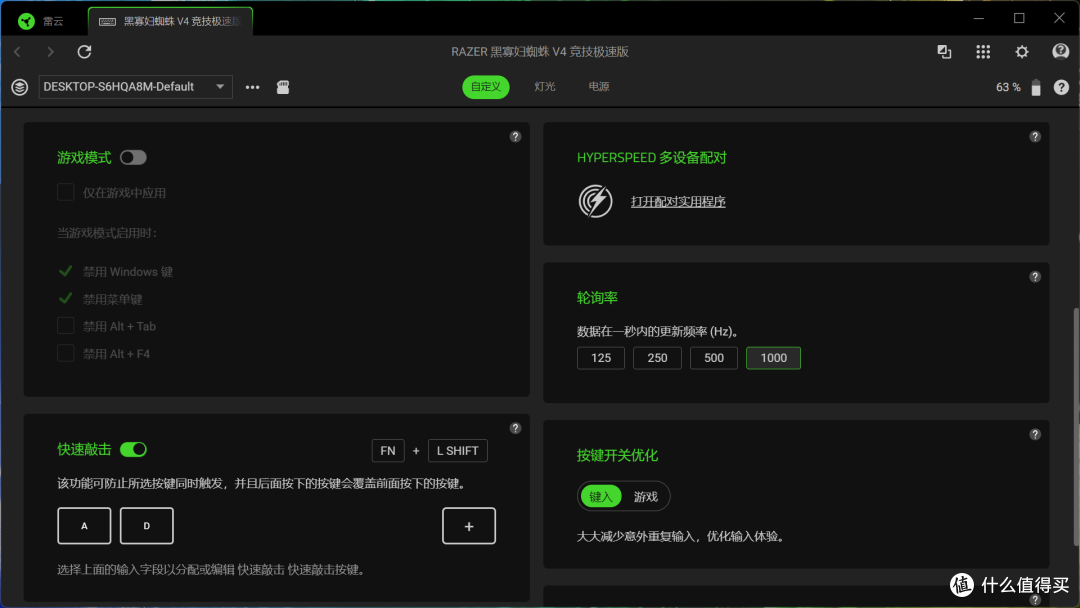Open settings with the gear icon
1080x608 pixels.
tap(1021, 52)
